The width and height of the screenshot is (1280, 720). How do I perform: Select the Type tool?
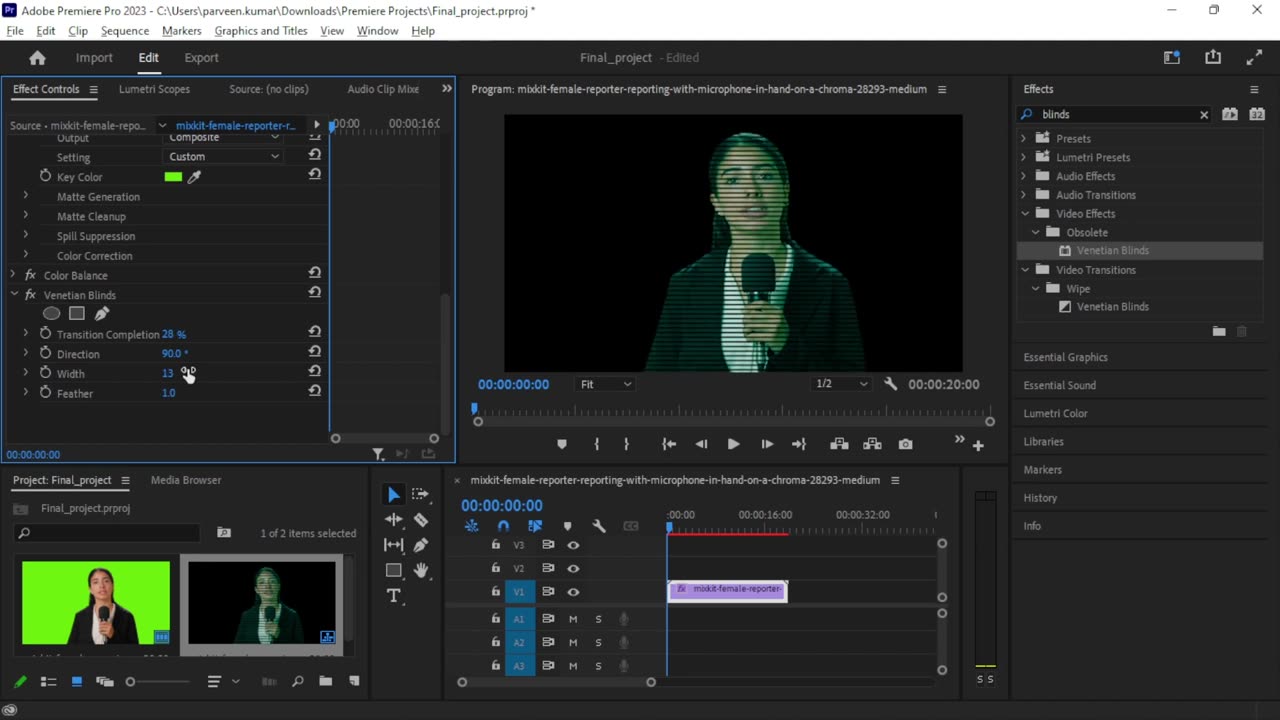(x=393, y=596)
